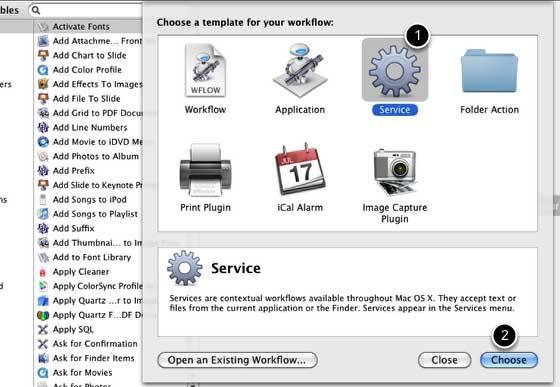Image resolution: width=560 pixels, height=387 pixels.
Task: Select Add Effects To Images action
Action: pos(89,84)
